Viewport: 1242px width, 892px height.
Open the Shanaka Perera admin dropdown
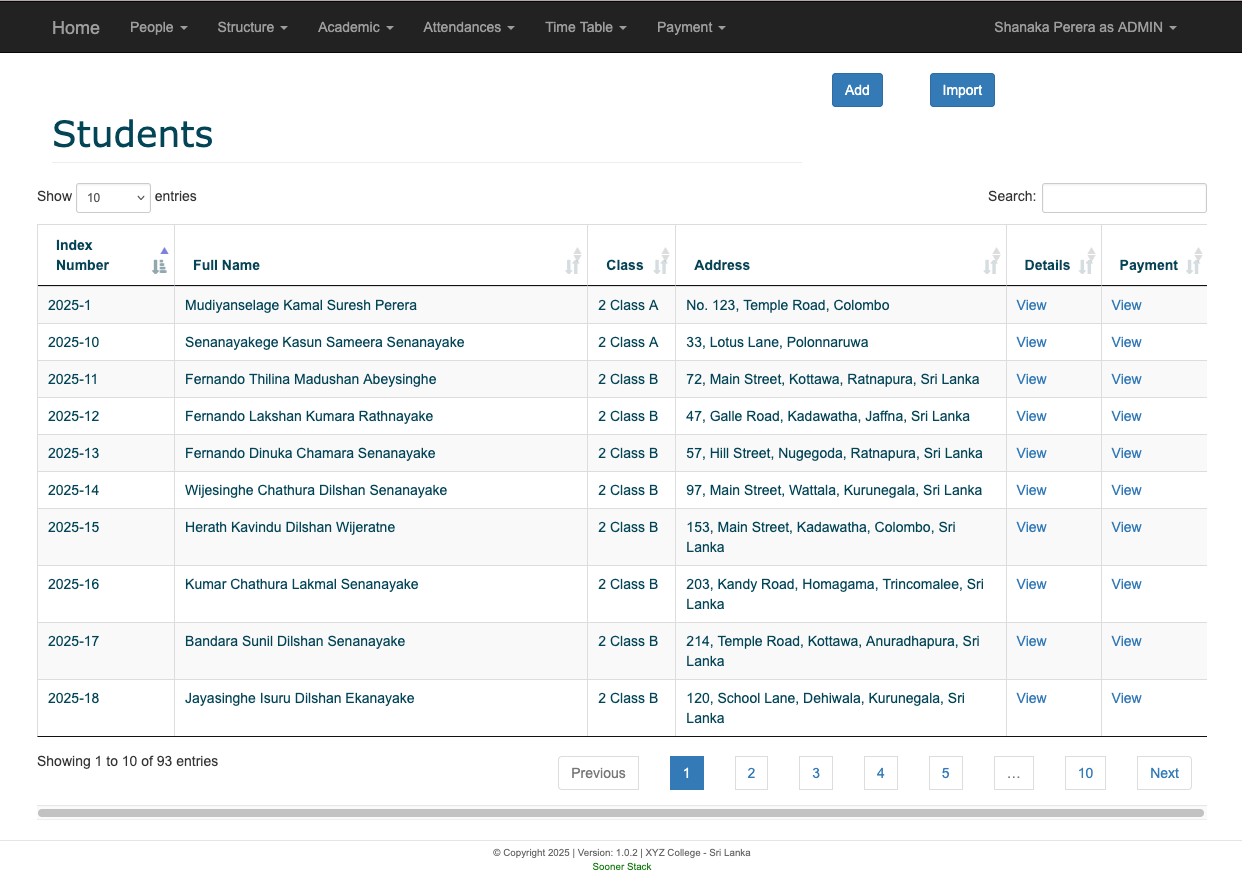1084,27
